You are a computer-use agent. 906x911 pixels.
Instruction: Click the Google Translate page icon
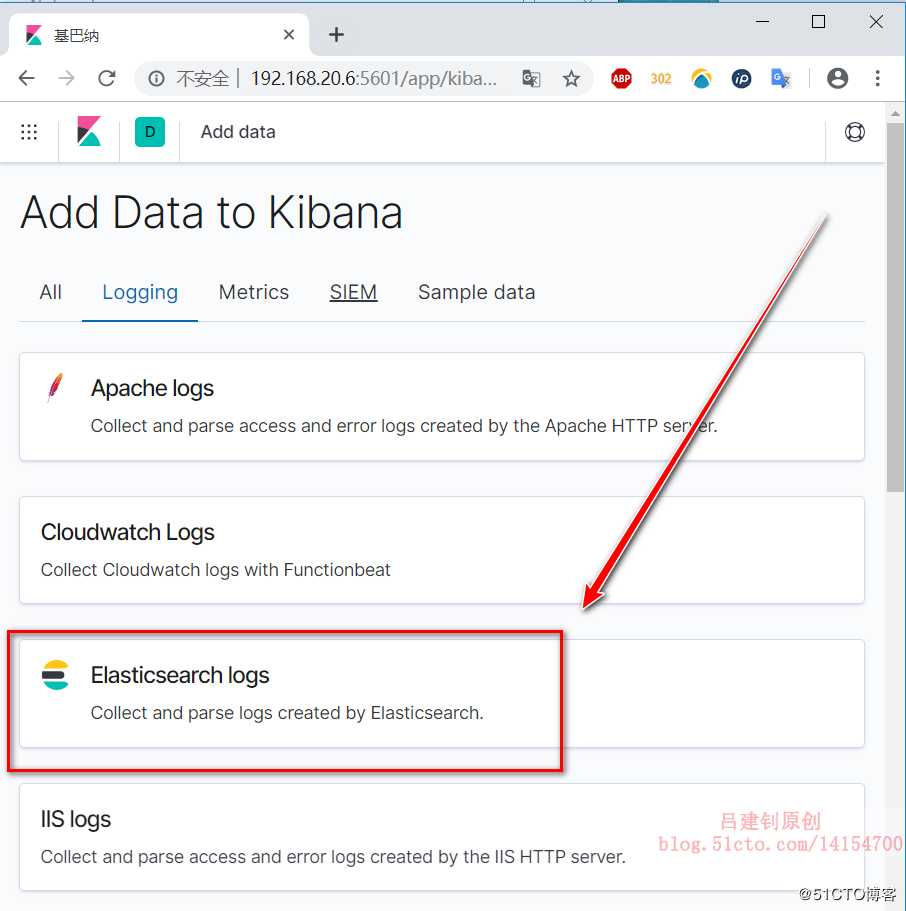531,79
